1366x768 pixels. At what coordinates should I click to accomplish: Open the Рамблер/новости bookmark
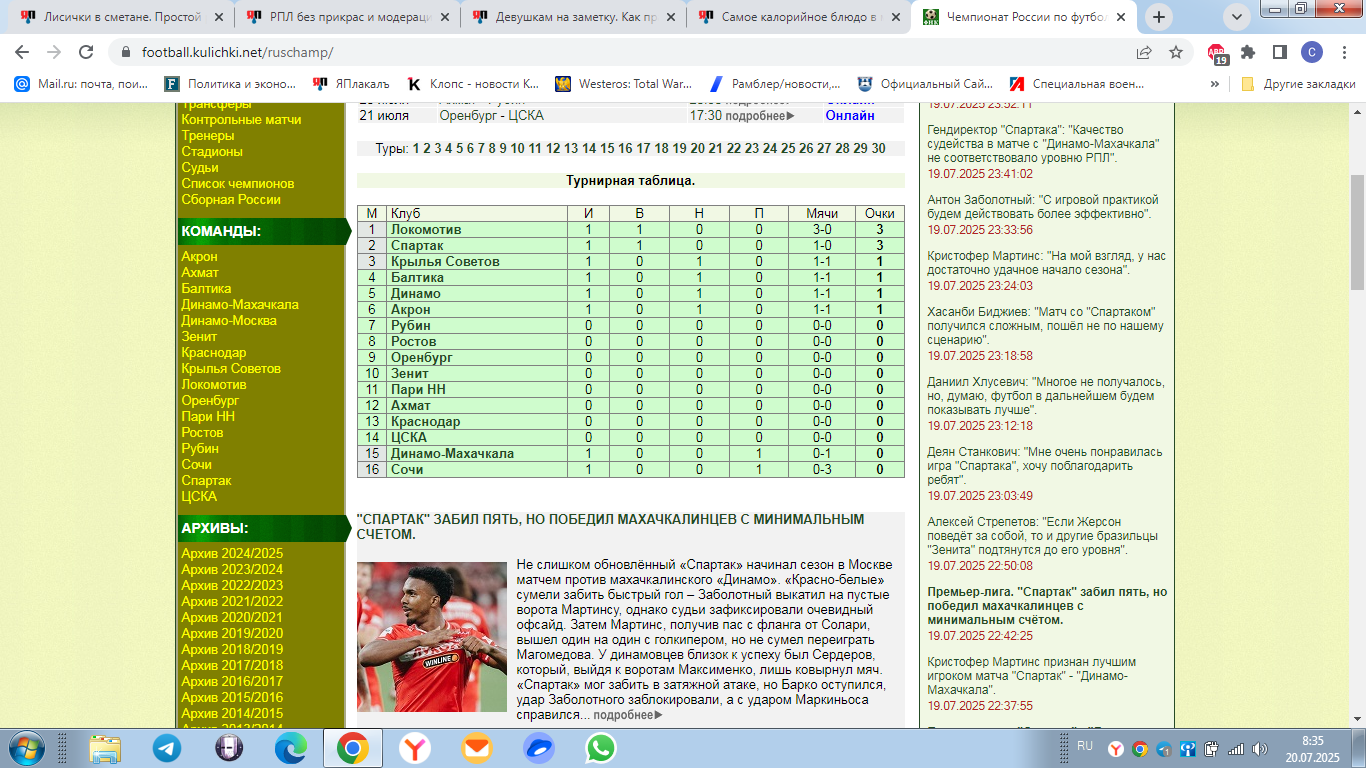[775, 84]
